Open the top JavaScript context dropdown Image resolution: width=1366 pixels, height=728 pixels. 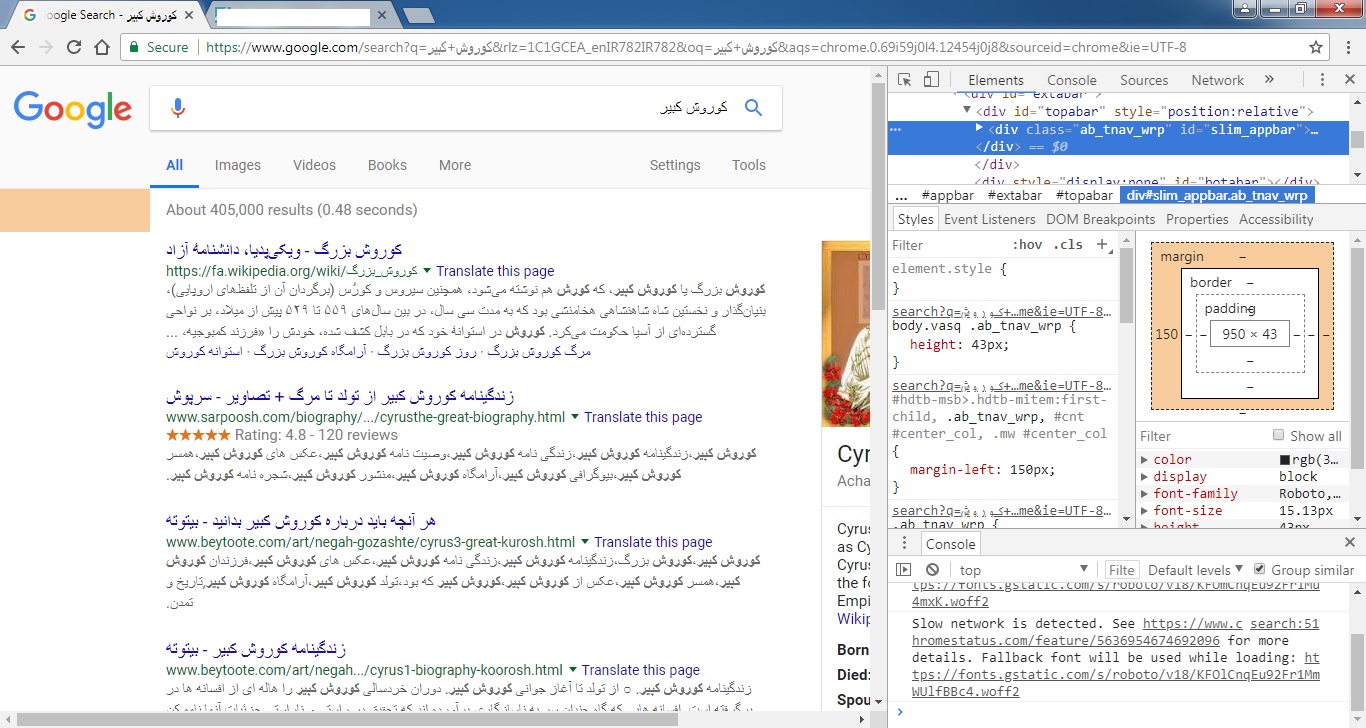(1022, 570)
